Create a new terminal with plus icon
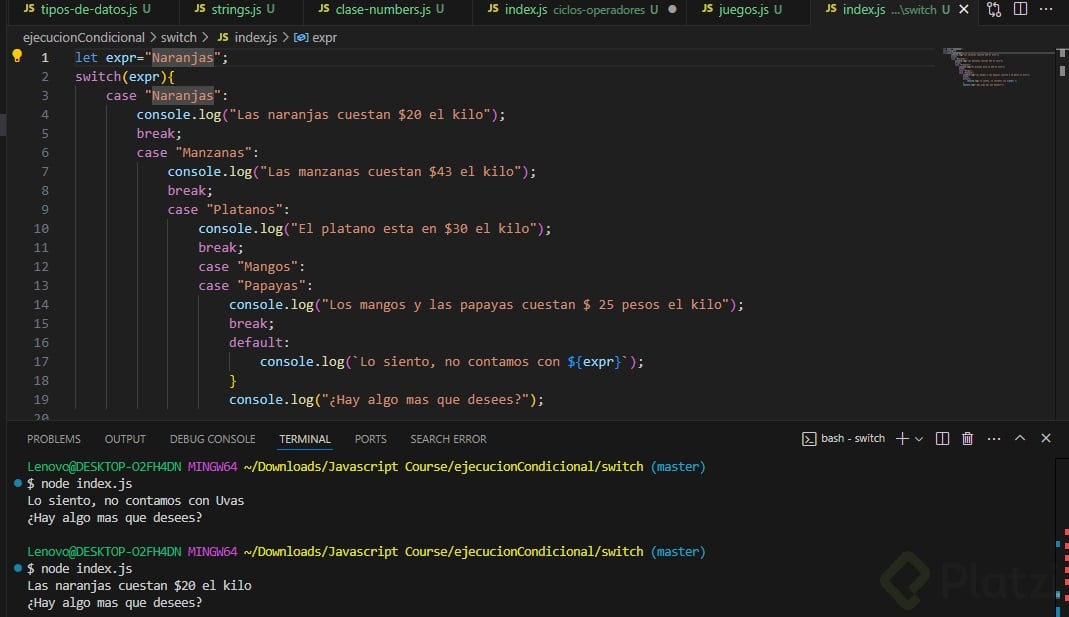The height and width of the screenshot is (617, 1069). (902, 438)
